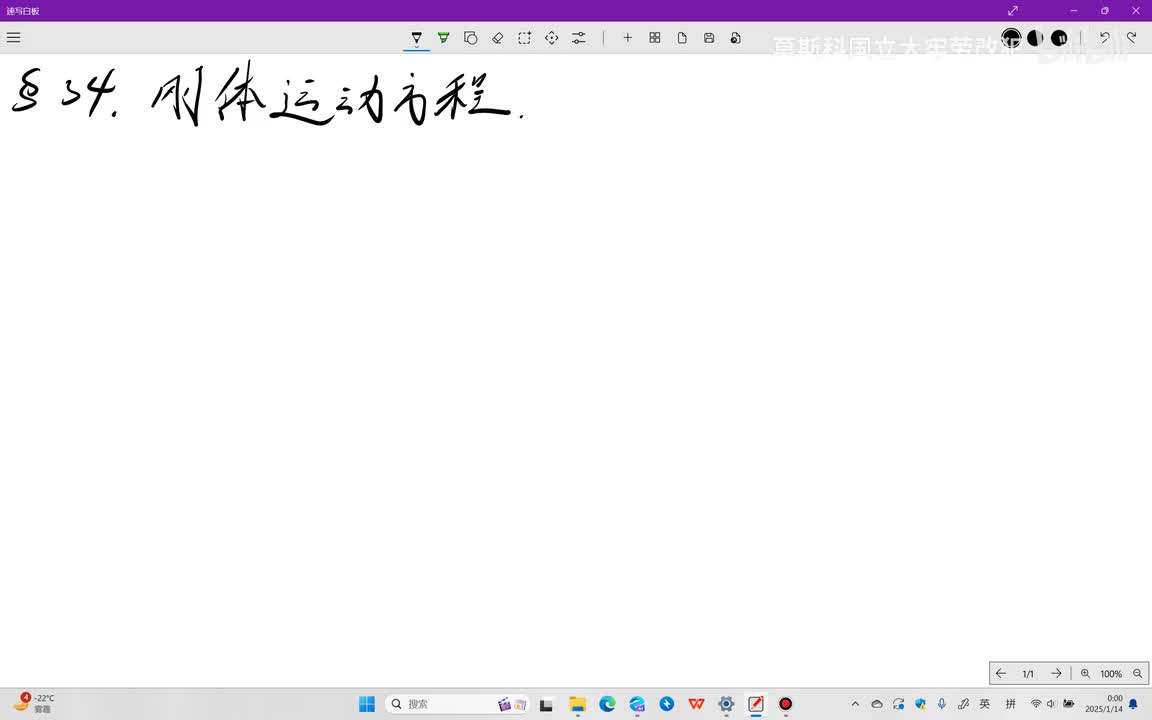The image size is (1152, 720).
Task: Choose the shapes tool
Action: [471, 37]
